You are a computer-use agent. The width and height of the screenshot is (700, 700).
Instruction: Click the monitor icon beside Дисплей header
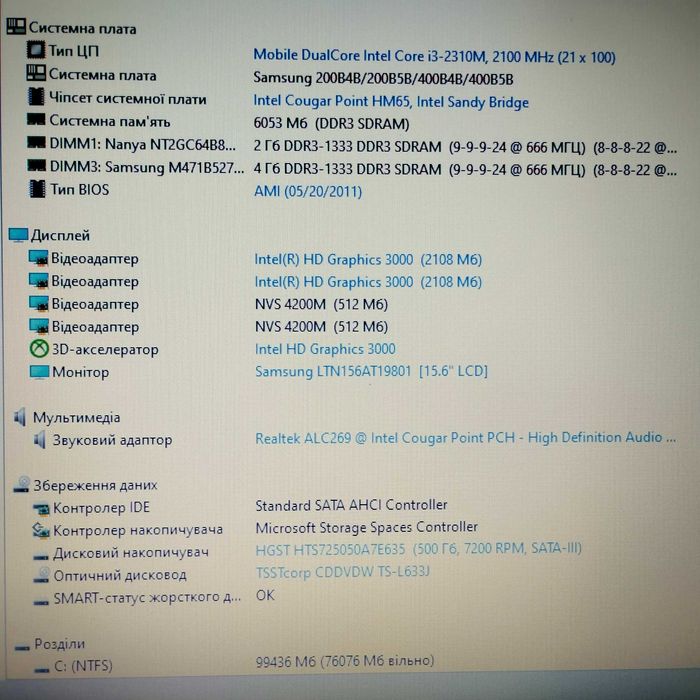click(x=18, y=235)
